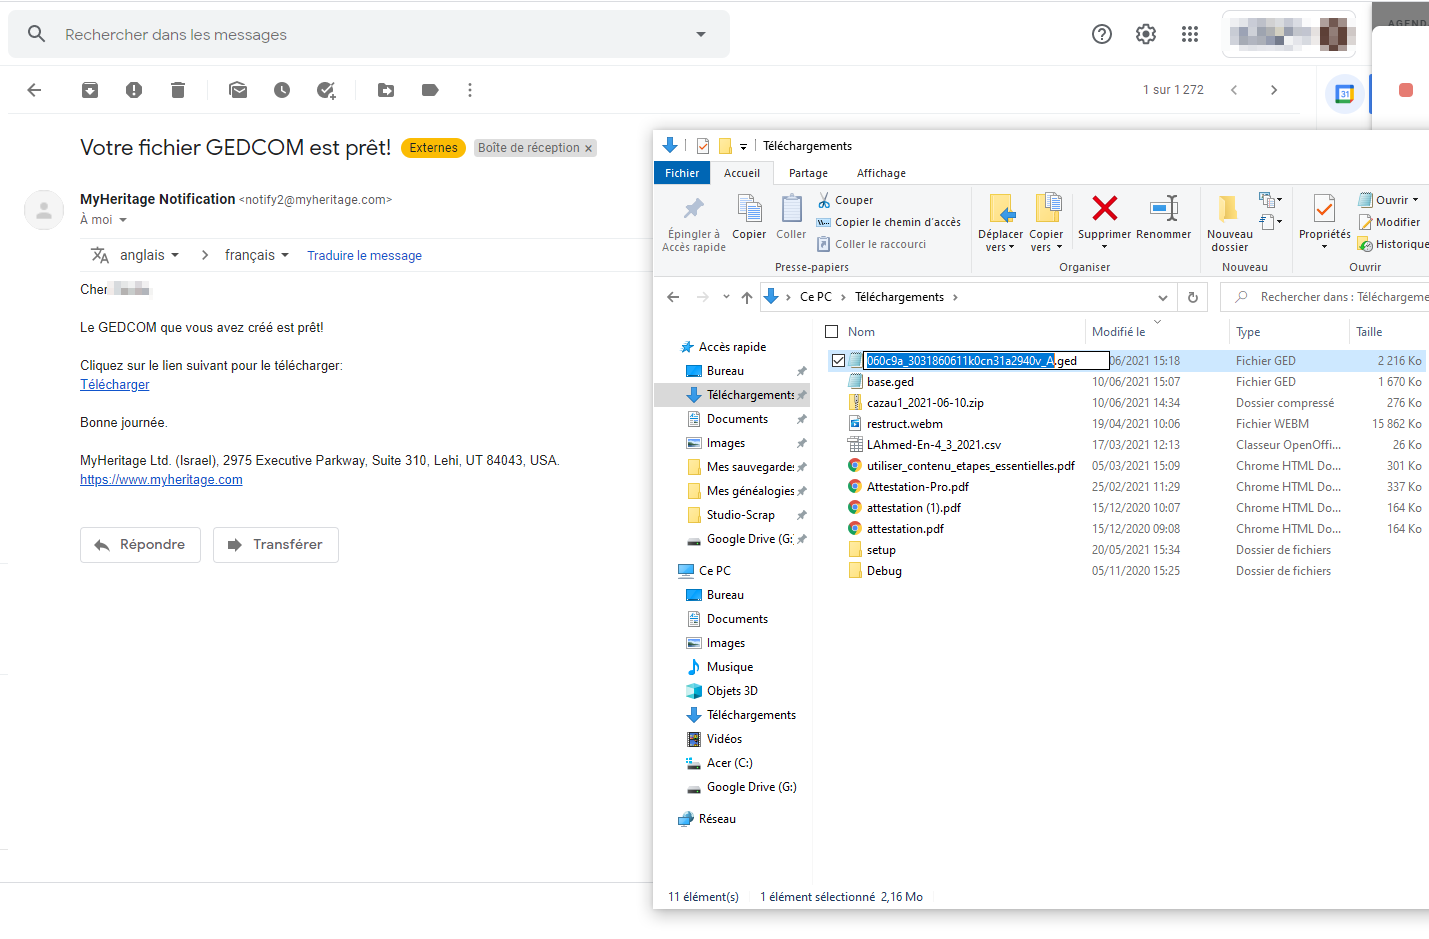
Task: Toggle the select-all checkbox beside Nom
Action: coord(831,332)
